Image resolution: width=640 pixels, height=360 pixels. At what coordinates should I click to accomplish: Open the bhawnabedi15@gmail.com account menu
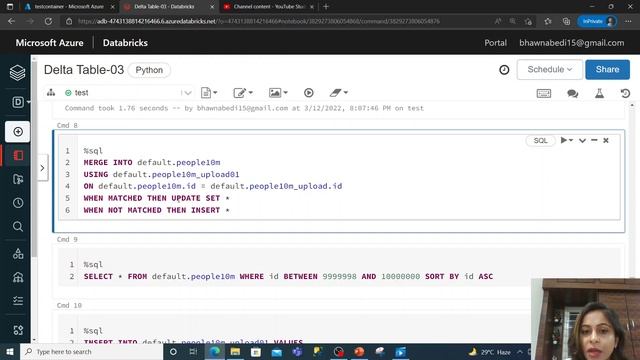tap(571, 43)
